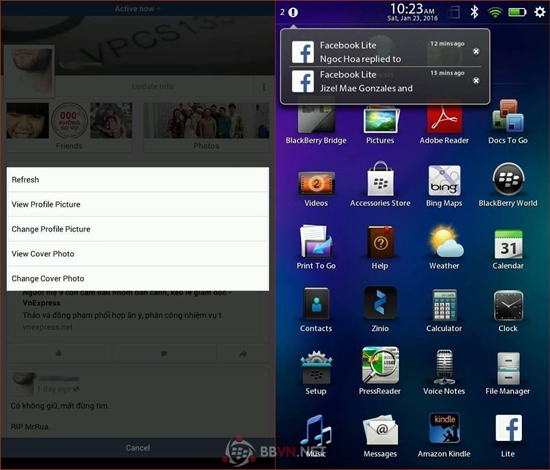Open the Ngoc Hoa replied notification
The width and height of the screenshot is (550, 470).
tap(379, 52)
